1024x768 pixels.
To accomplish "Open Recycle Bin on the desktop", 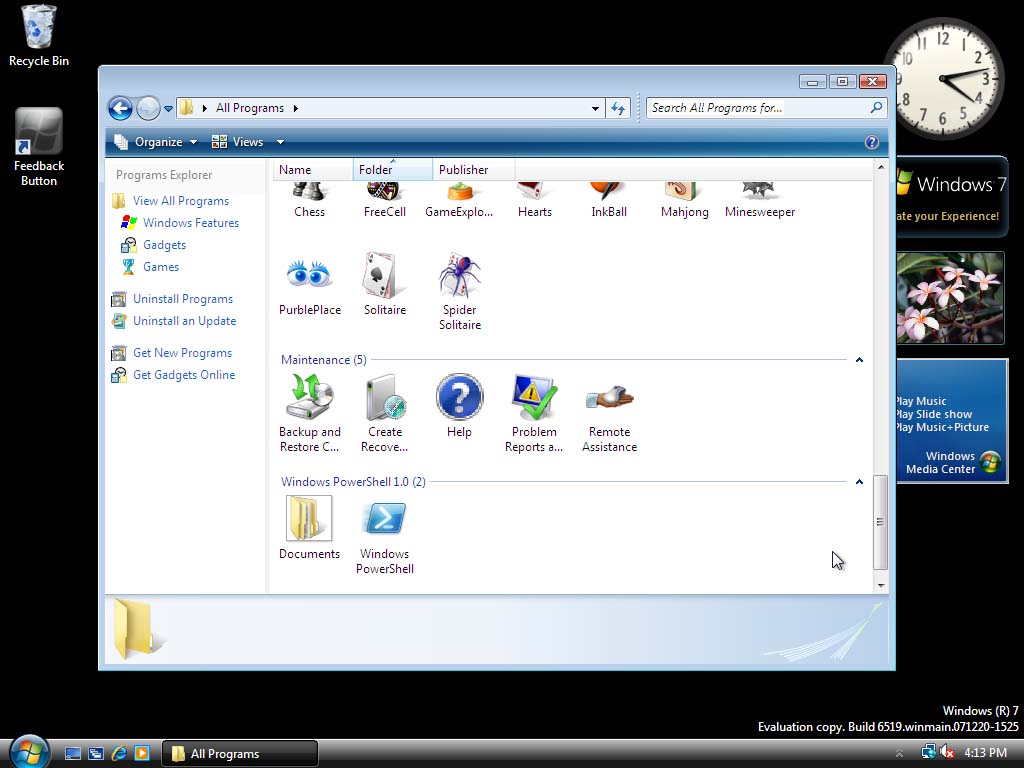I will pos(39,36).
